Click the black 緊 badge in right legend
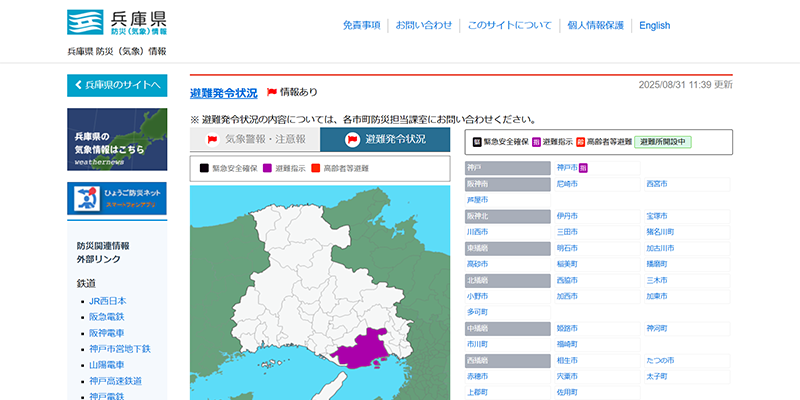Image resolution: width=800 pixels, height=400 pixels. 477,142
